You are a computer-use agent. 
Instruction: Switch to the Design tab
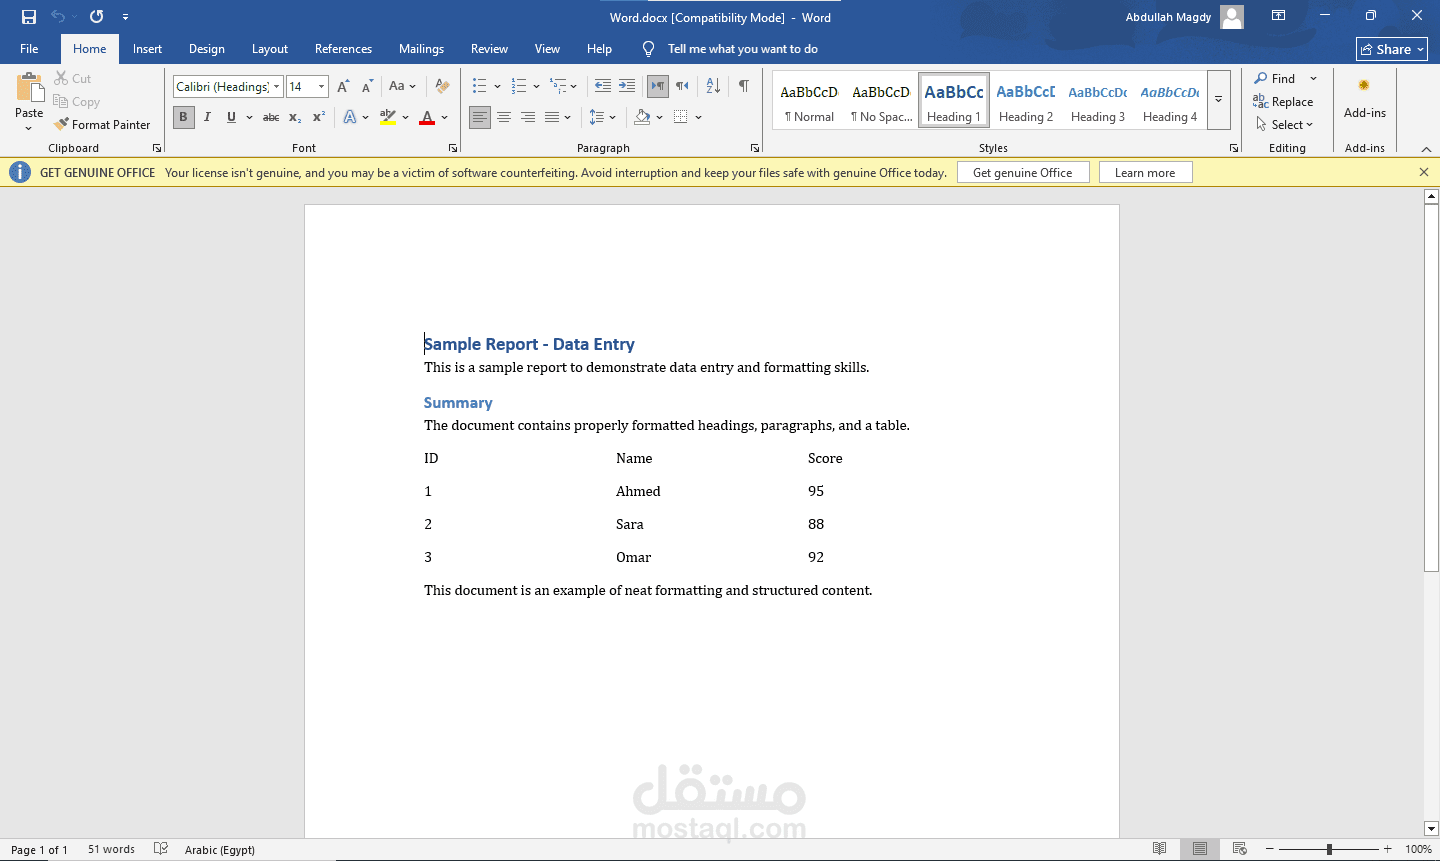click(207, 49)
